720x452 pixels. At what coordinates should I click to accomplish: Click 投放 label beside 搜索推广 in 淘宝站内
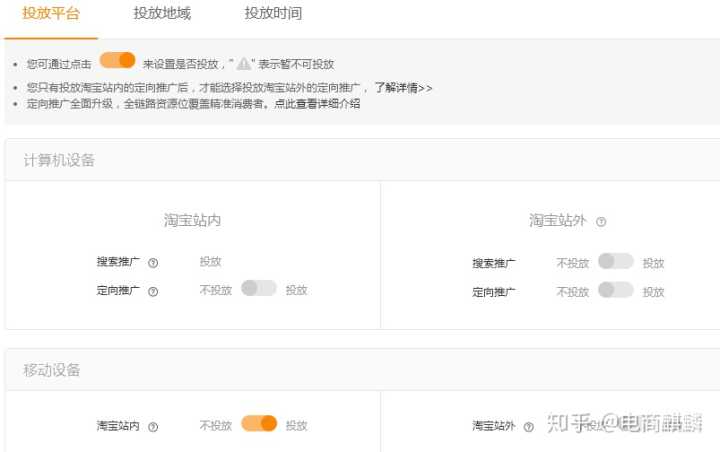(210, 262)
